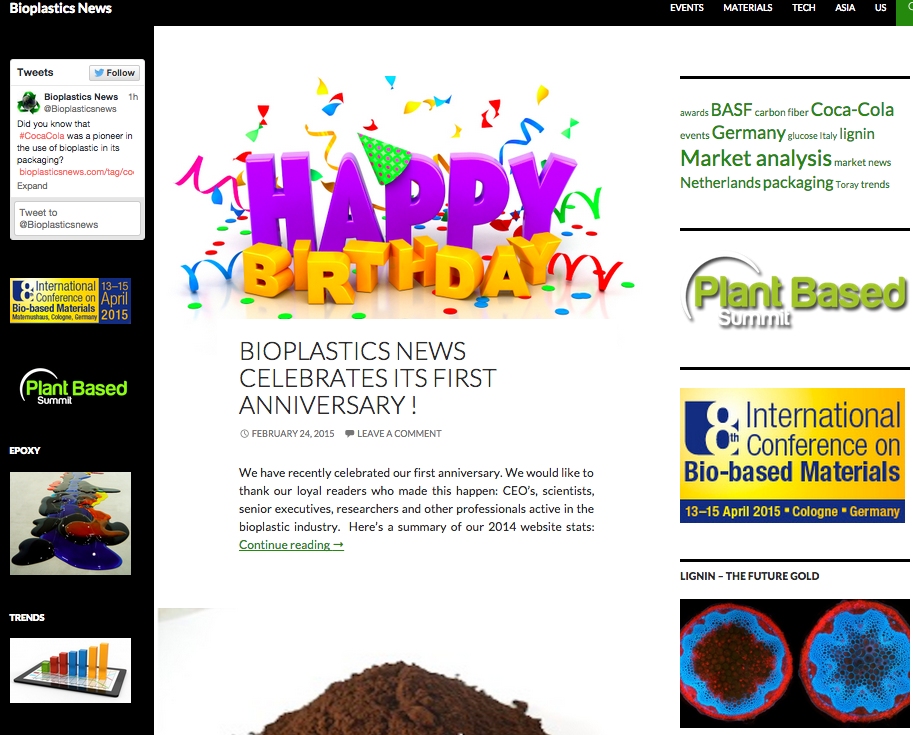Click the Tweet to @Bioplasticsnews input box
The height and width of the screenshot is (735, 913).
(x=76, y=218)
